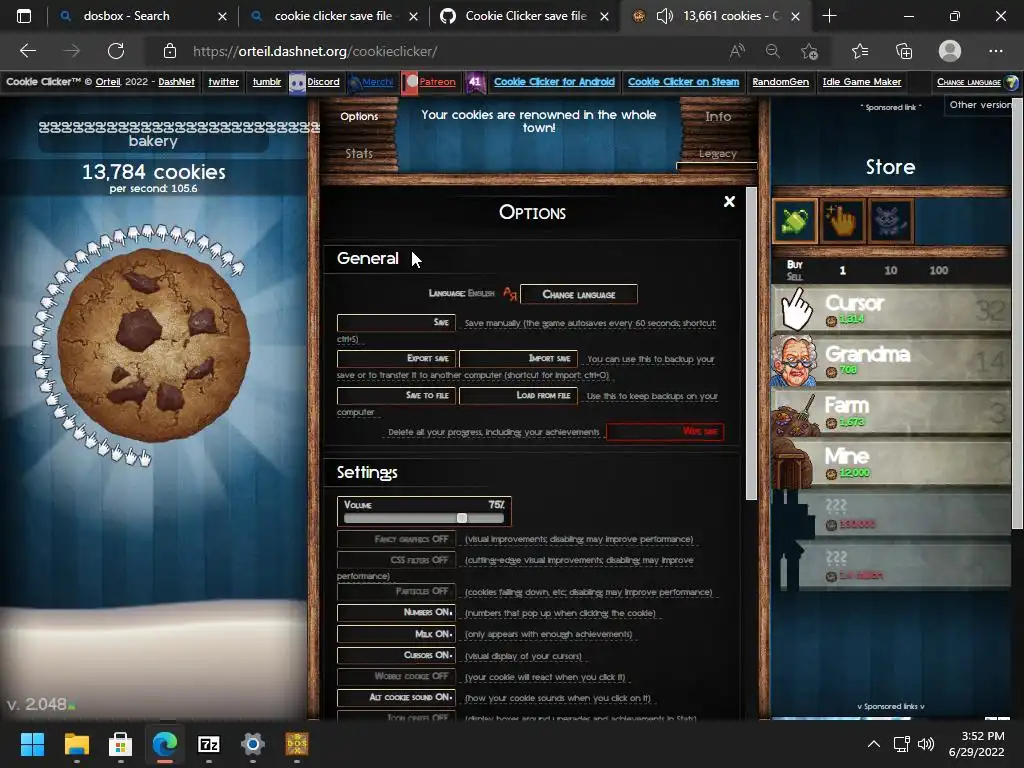Click the Change Language button in Options
Screen dimensions: 1024x768
click(x=579, y=295)
